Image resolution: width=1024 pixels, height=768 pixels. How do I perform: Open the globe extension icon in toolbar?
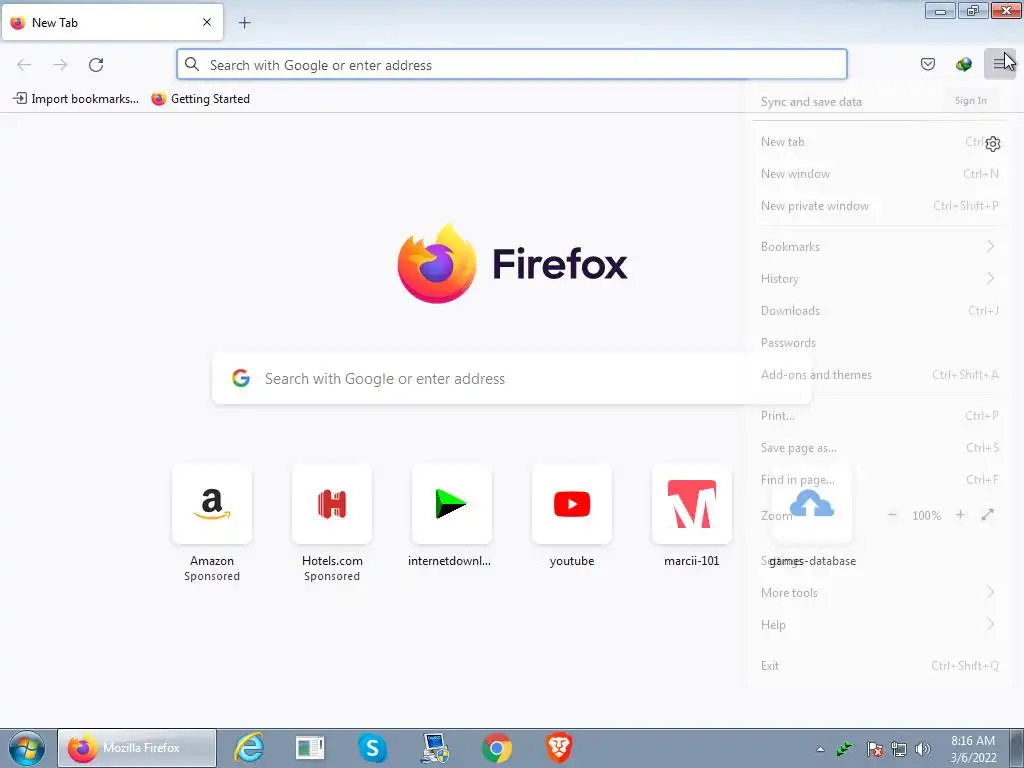(x=963, y=64)
